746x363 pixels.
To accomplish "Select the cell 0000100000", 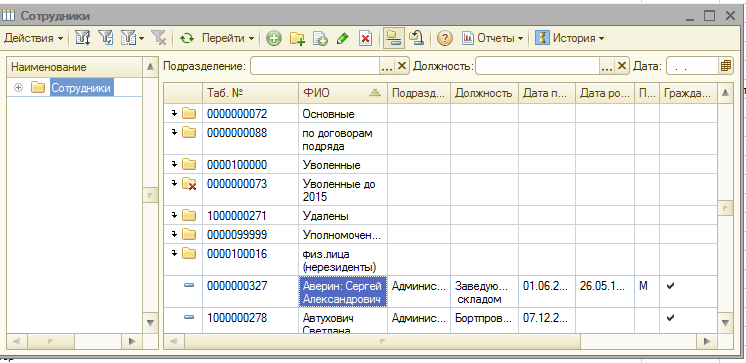I will pos(250,164).
